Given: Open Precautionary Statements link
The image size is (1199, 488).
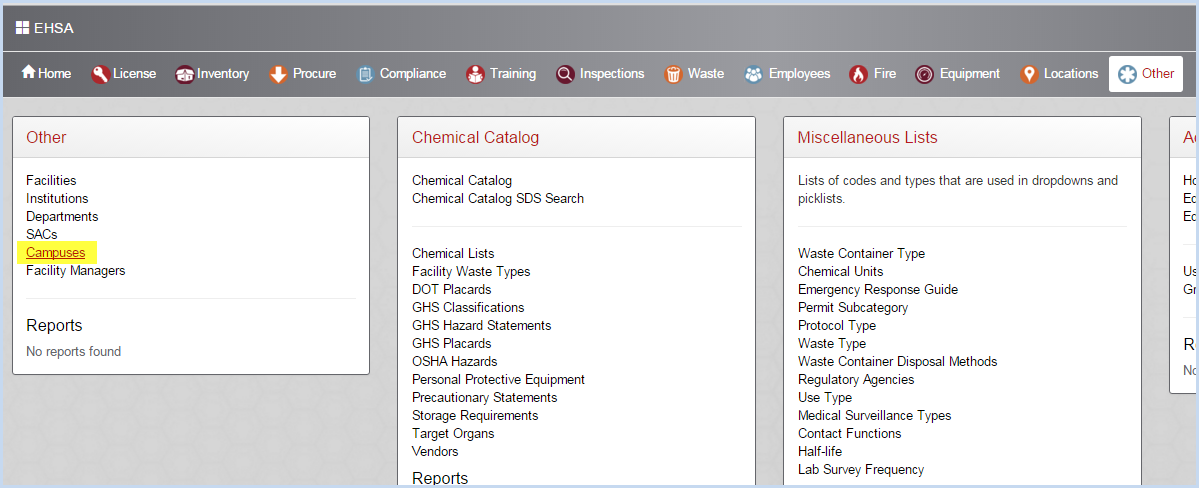Looking at the screenshot, I should [x=485, y=398].
